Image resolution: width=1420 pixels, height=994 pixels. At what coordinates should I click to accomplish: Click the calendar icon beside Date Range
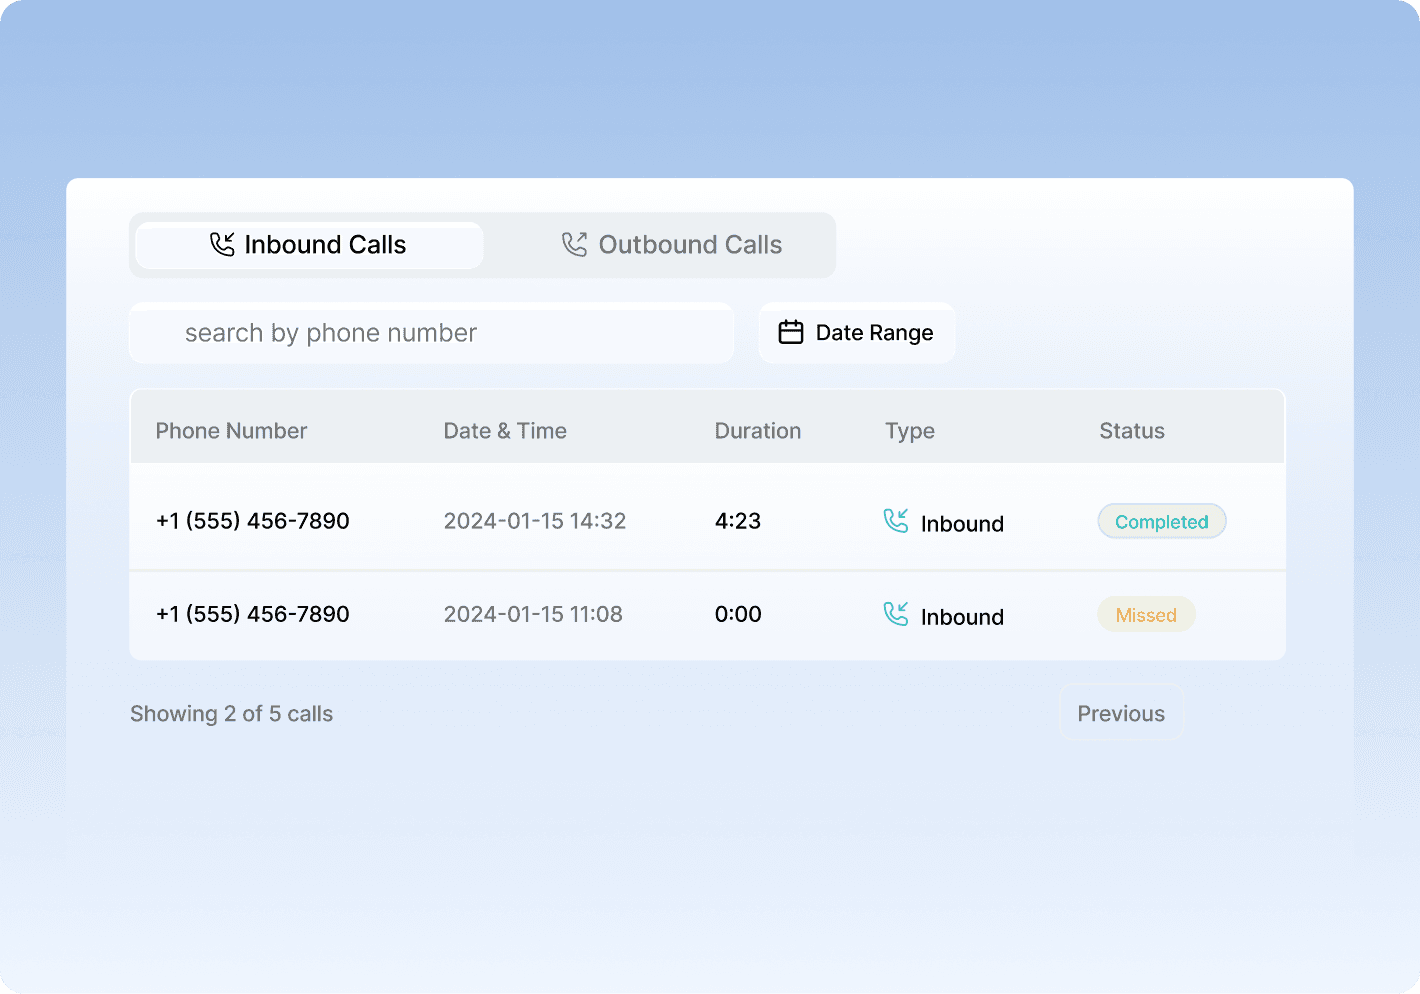[x=791, y=332]
